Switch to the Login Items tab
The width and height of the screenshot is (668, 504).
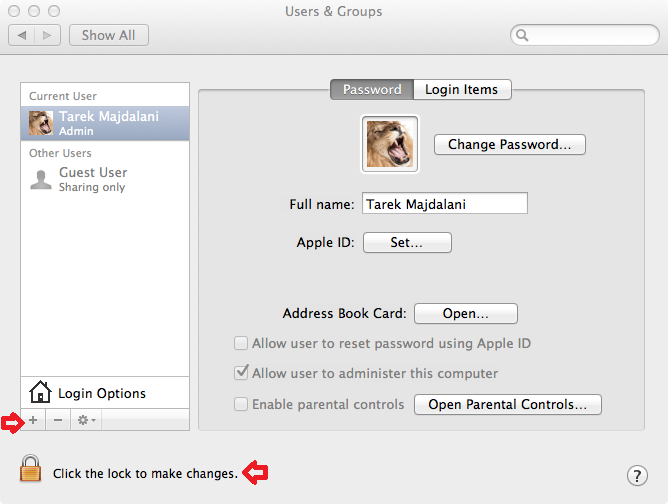click(462, 89)
